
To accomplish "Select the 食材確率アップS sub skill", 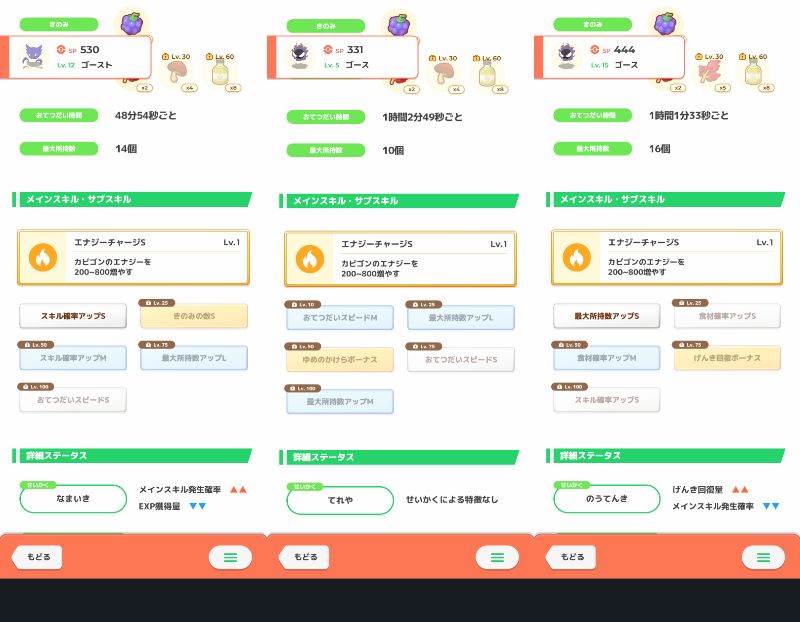I will (x=728, y=316).
